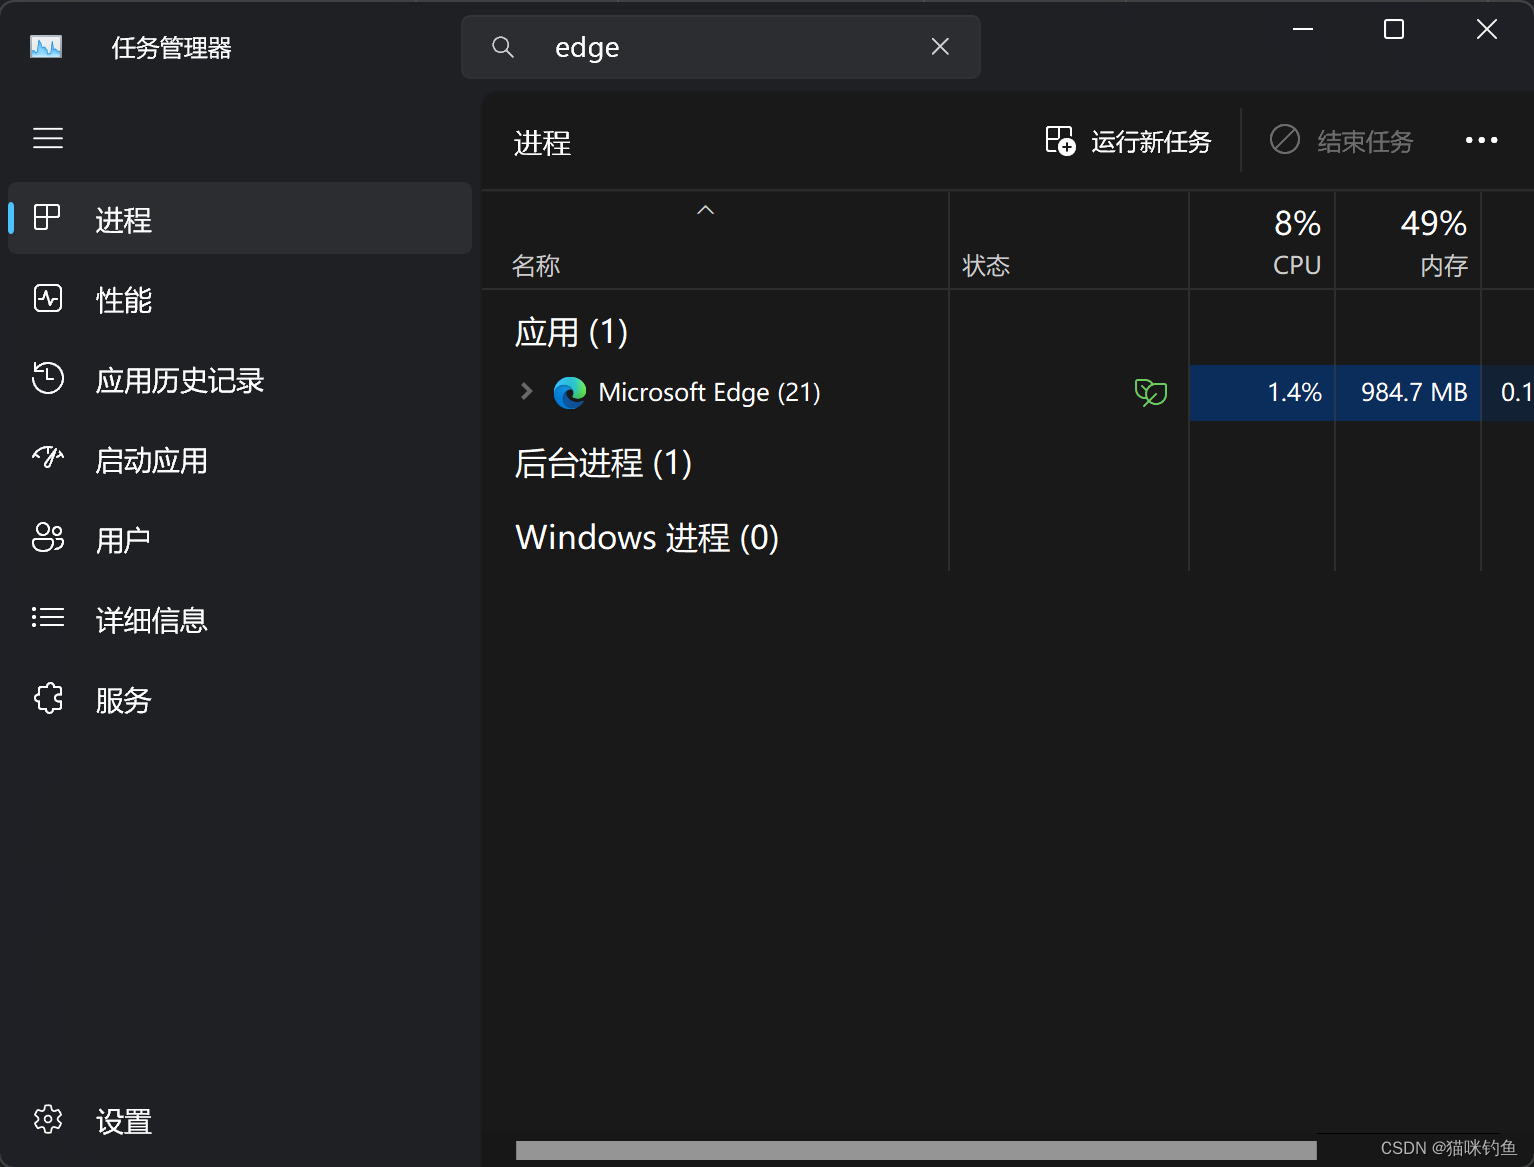
Task: Click the Windows 进程 (0) group heading
Action: 647,538
